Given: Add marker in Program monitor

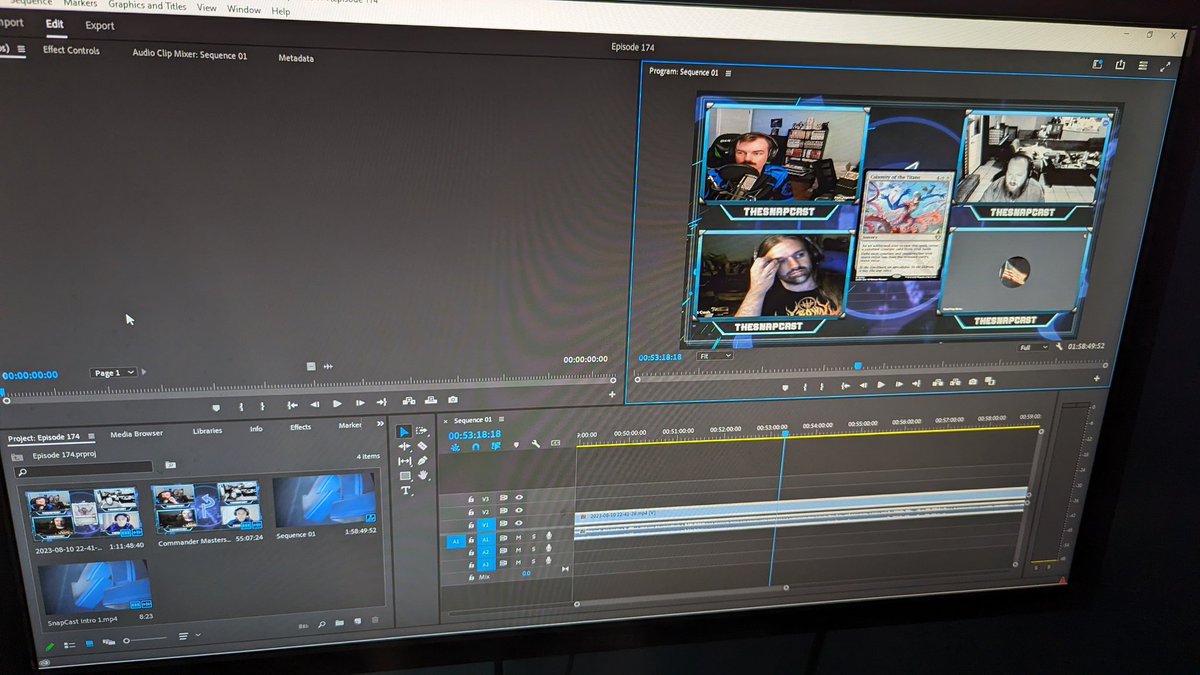Looking at the screenshot, I should click(x=785, y=387).
